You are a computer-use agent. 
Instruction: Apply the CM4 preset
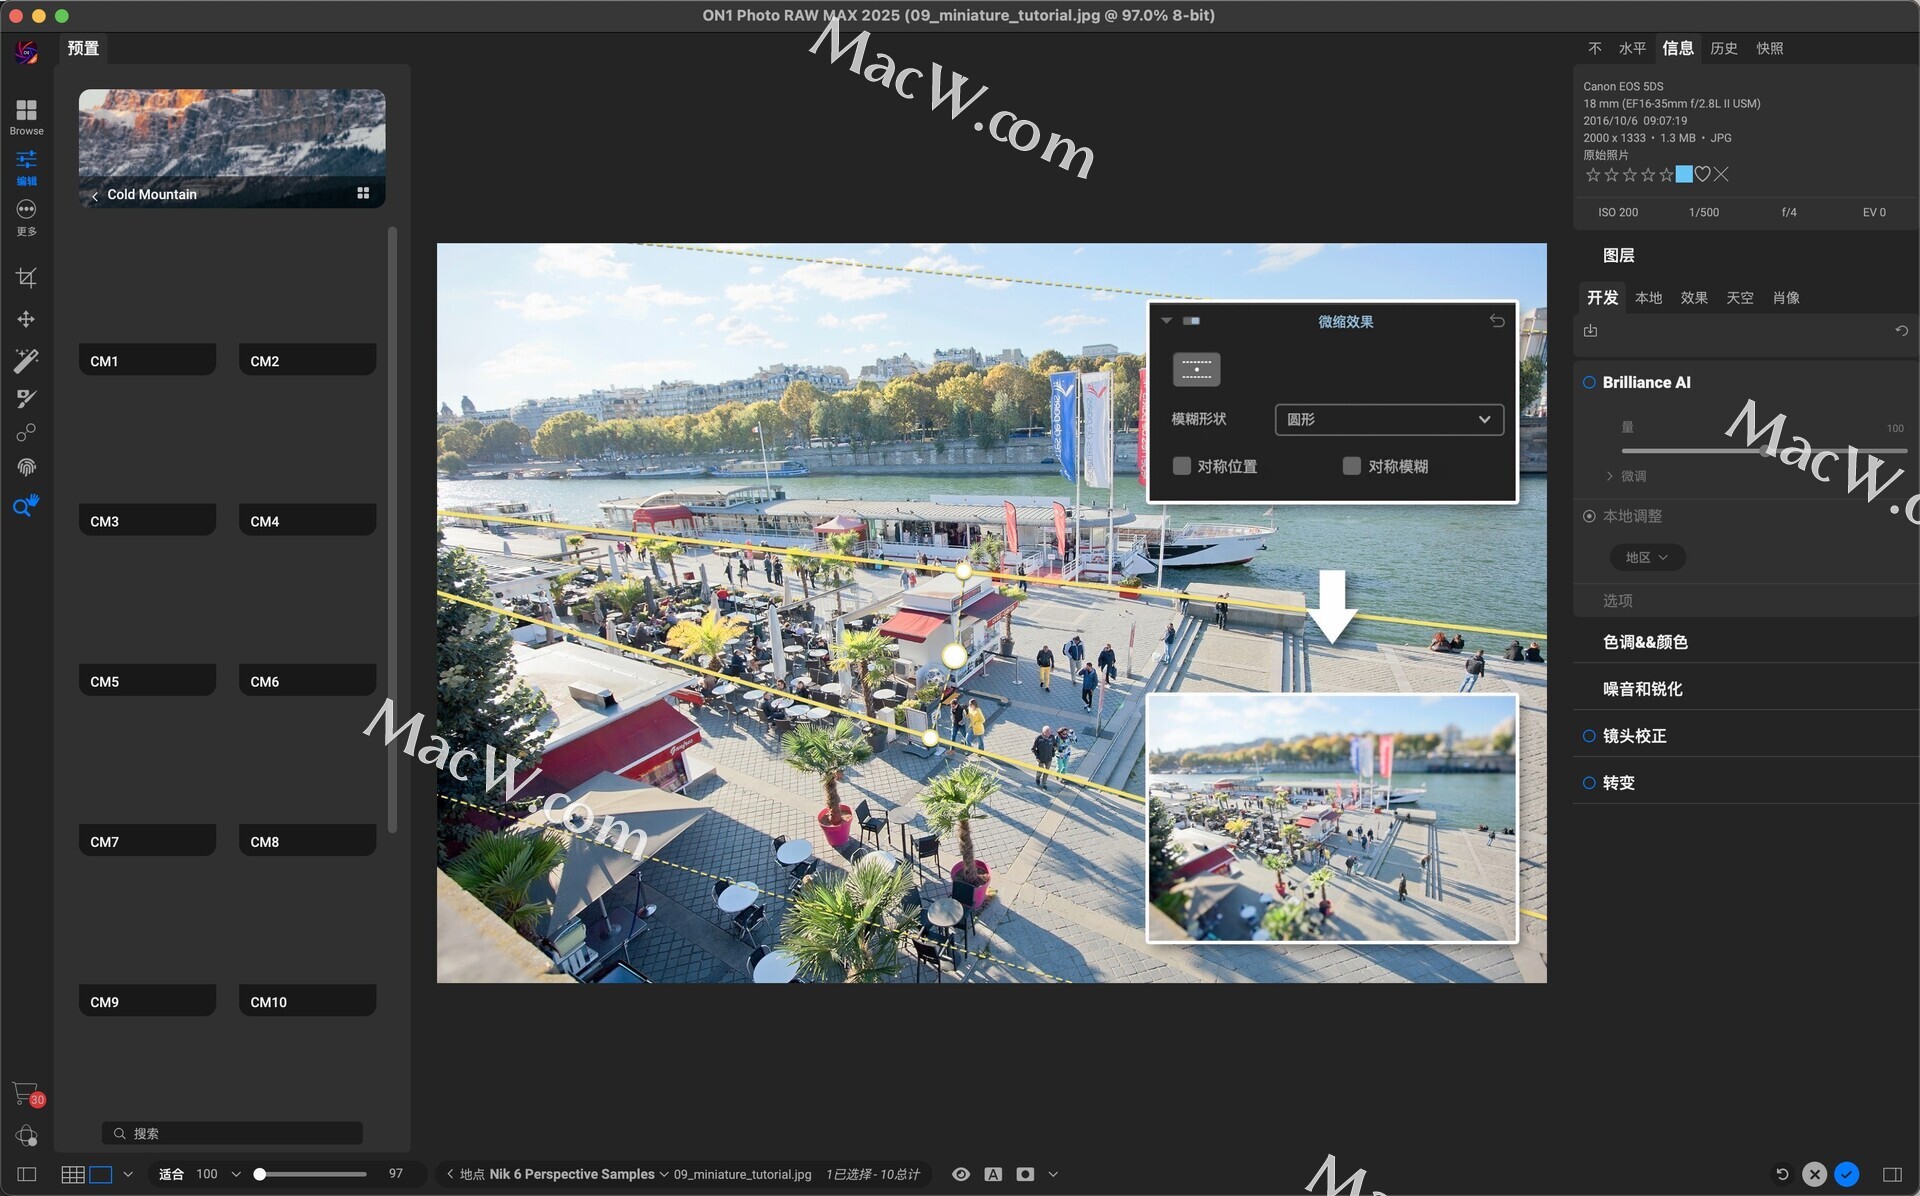coord(307,520)
